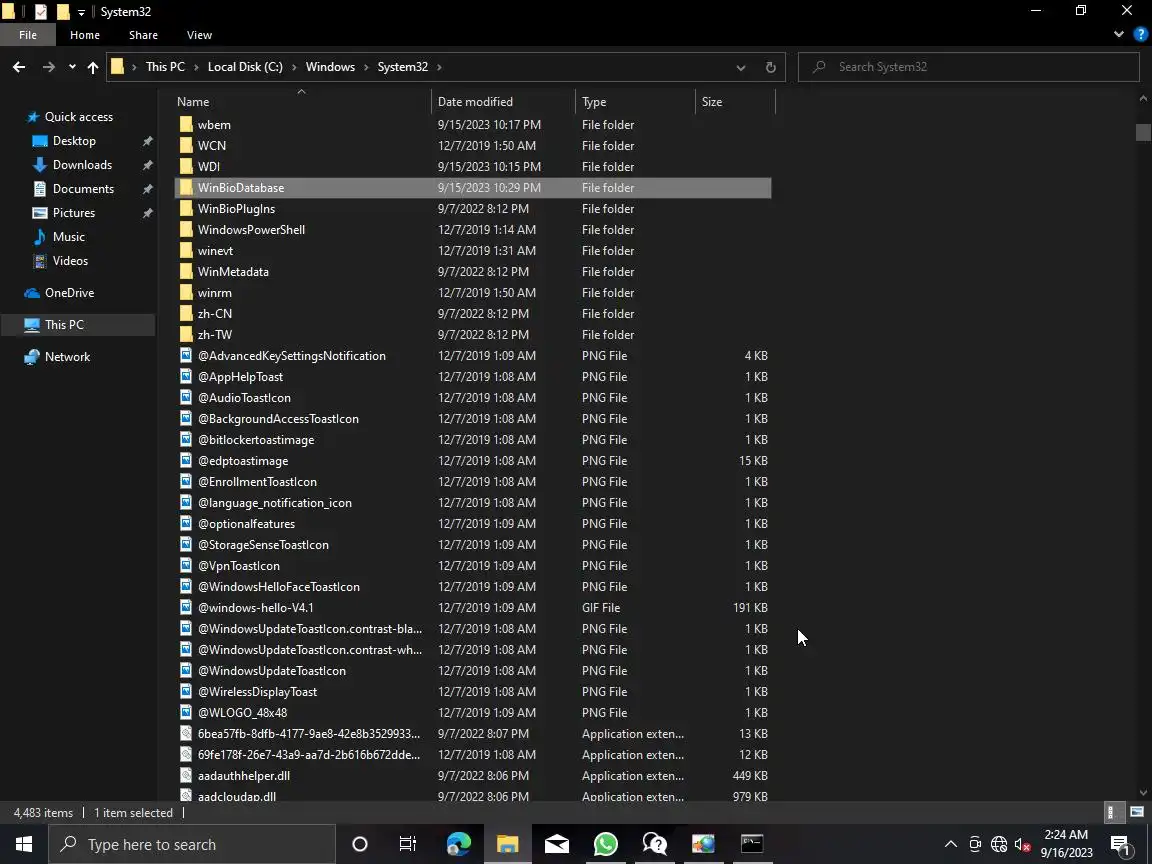Screen dimensions: 1152x864
Task: Open Cortana from the taskbar
Action: coord(359,844)
